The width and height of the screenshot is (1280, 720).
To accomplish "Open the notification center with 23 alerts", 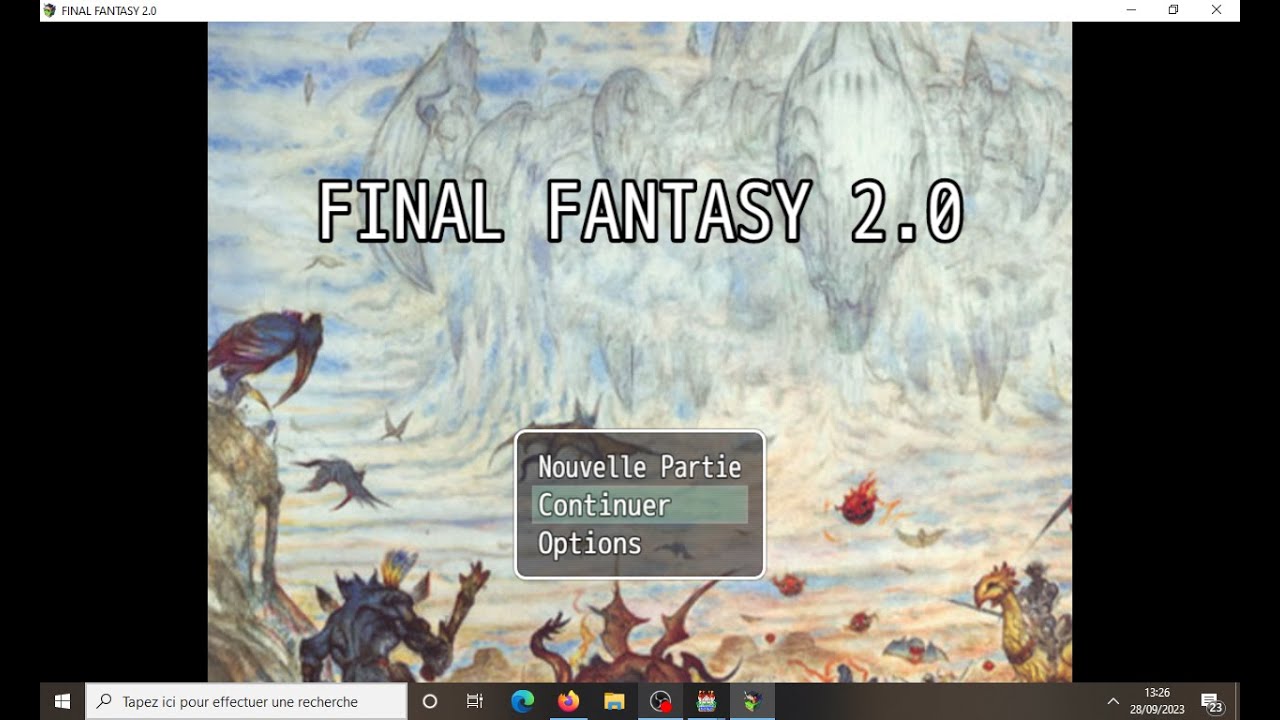I will tap(1211, 702).
